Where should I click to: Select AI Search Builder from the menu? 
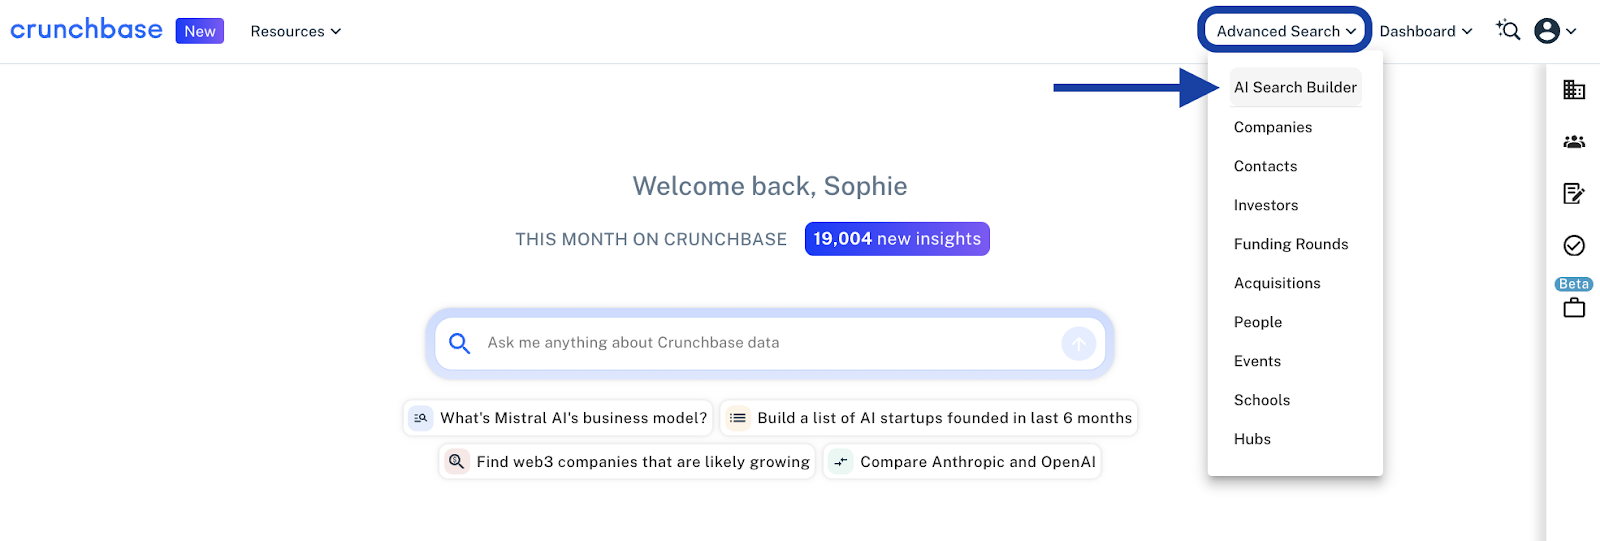click(x=1295, y=87)
